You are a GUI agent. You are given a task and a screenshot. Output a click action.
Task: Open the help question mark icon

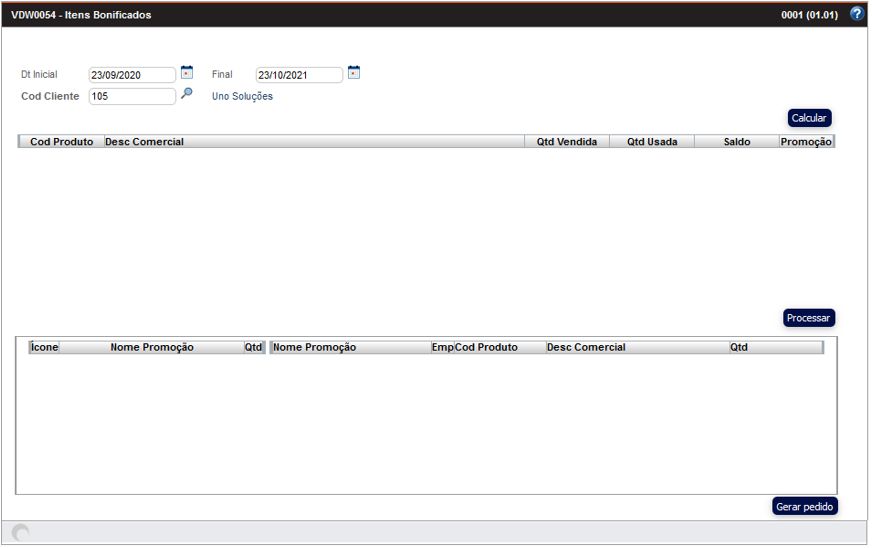click(856, 14)
